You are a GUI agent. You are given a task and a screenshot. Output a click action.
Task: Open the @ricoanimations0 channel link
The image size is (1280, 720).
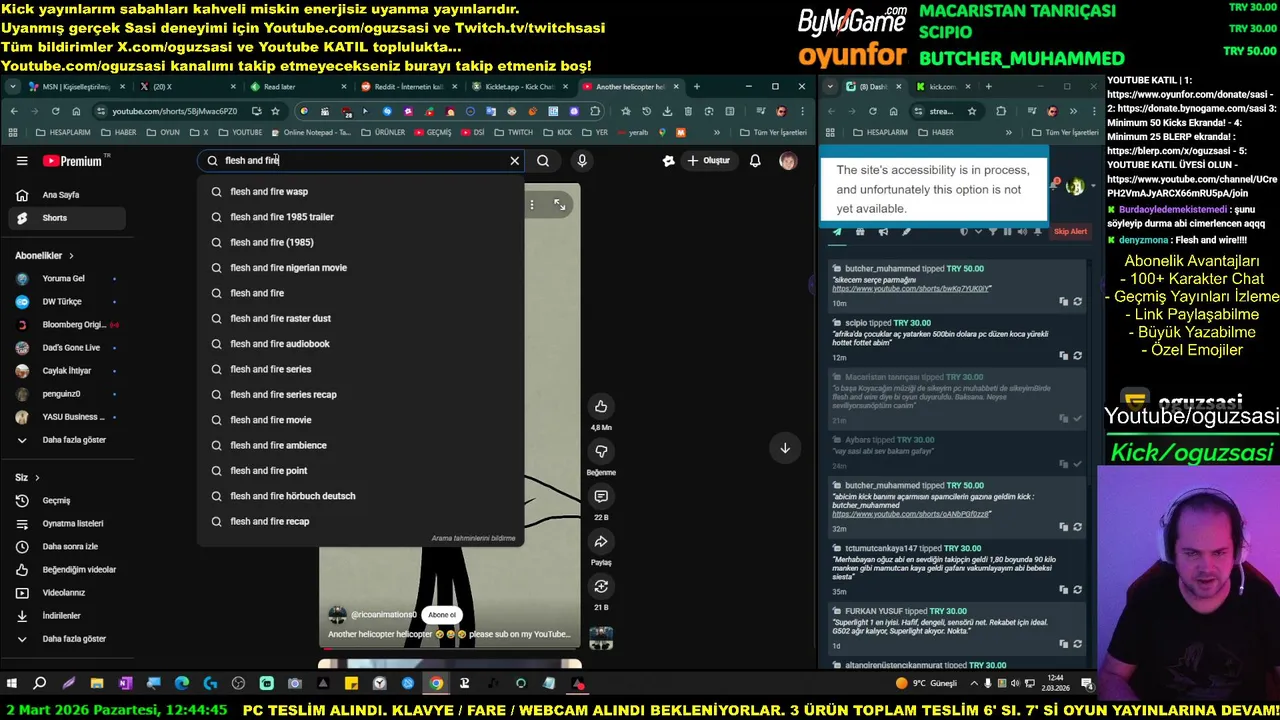tap(383, 615)
